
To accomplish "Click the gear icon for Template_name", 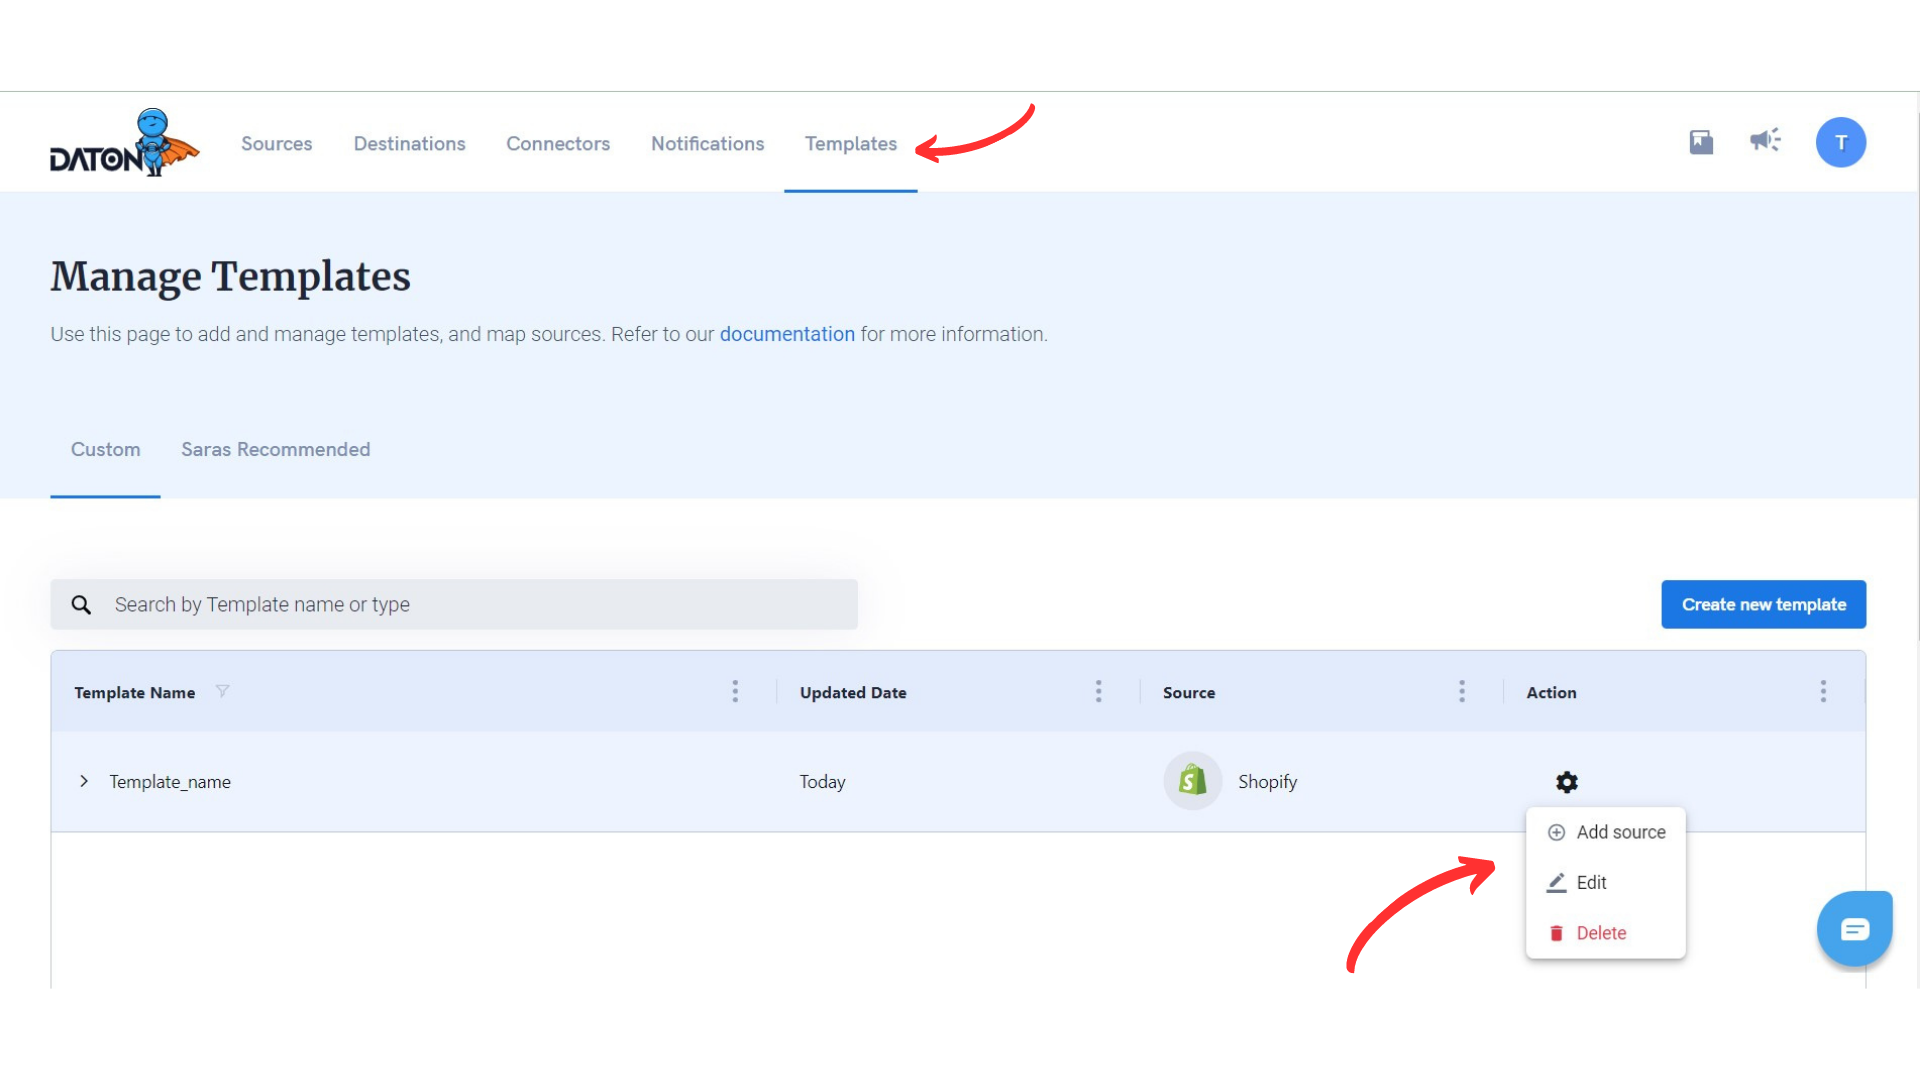I will pos(1566,782).
